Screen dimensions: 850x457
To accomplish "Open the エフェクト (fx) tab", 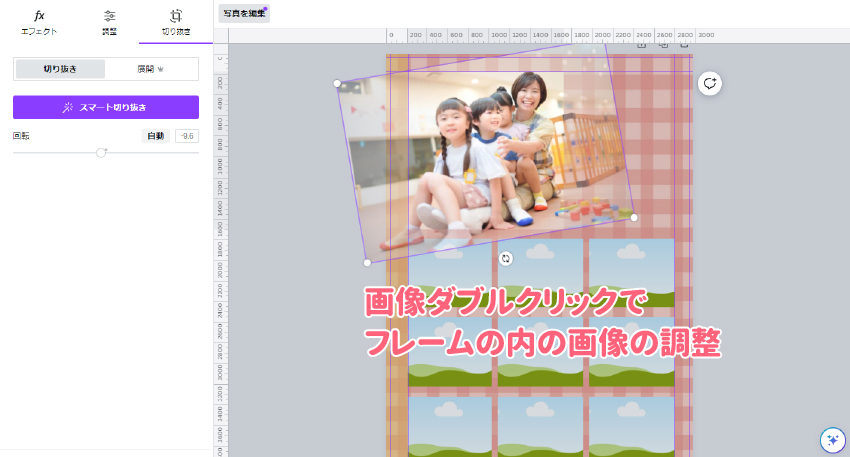I will click(39, 23).
